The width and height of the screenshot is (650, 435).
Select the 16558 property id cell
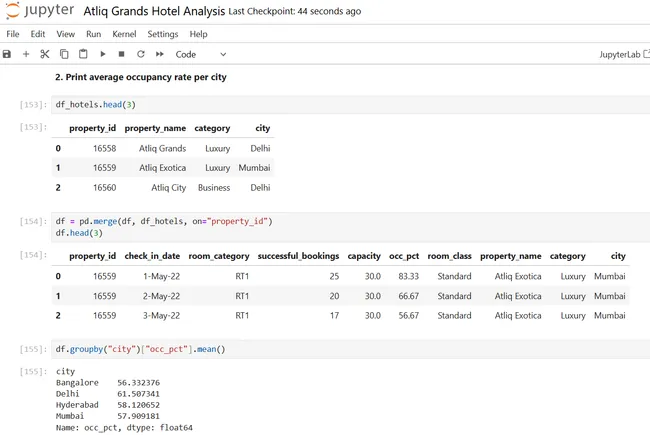(x=104, y=148)
